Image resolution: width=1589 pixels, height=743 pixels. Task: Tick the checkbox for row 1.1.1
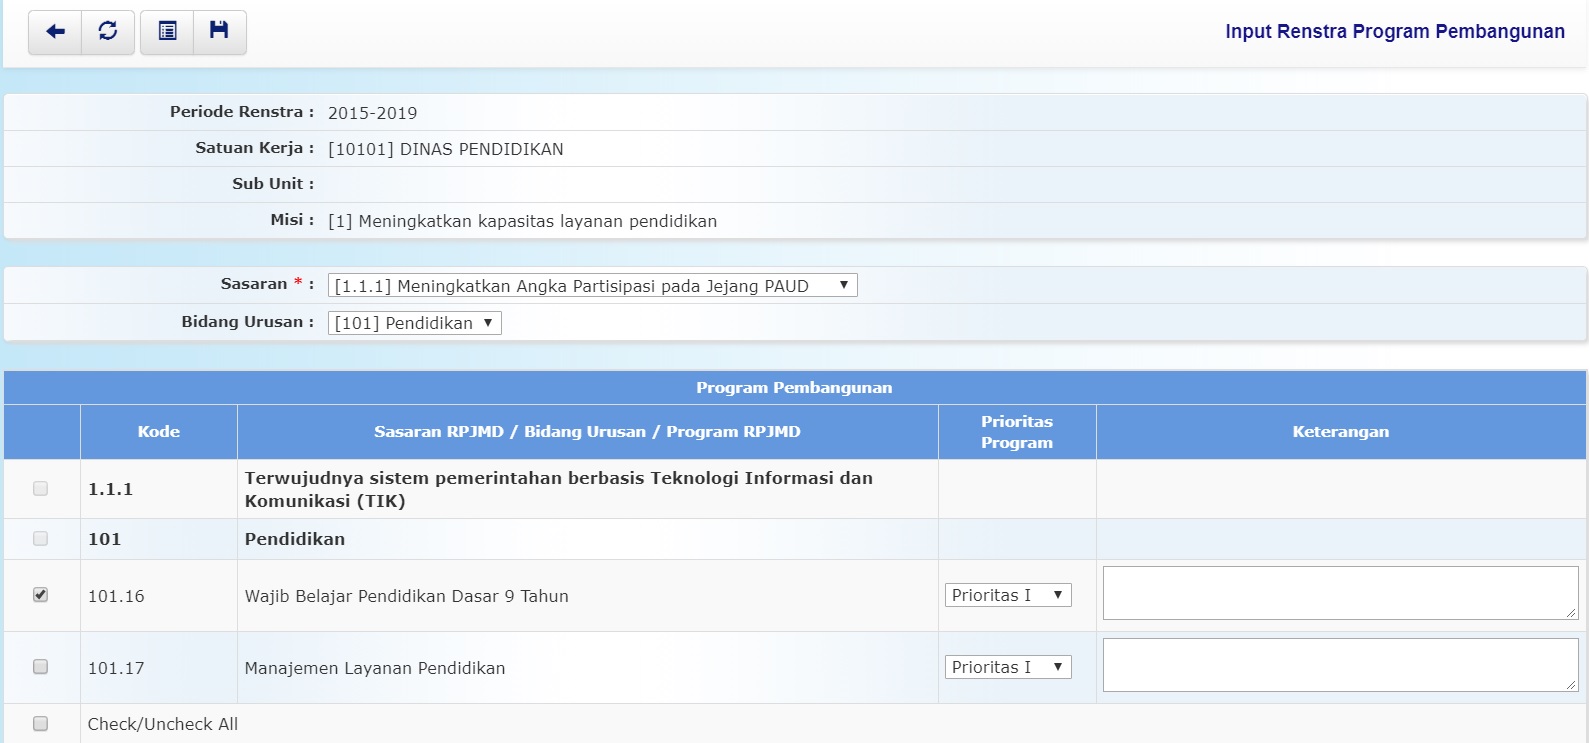[x=40, y=488]
